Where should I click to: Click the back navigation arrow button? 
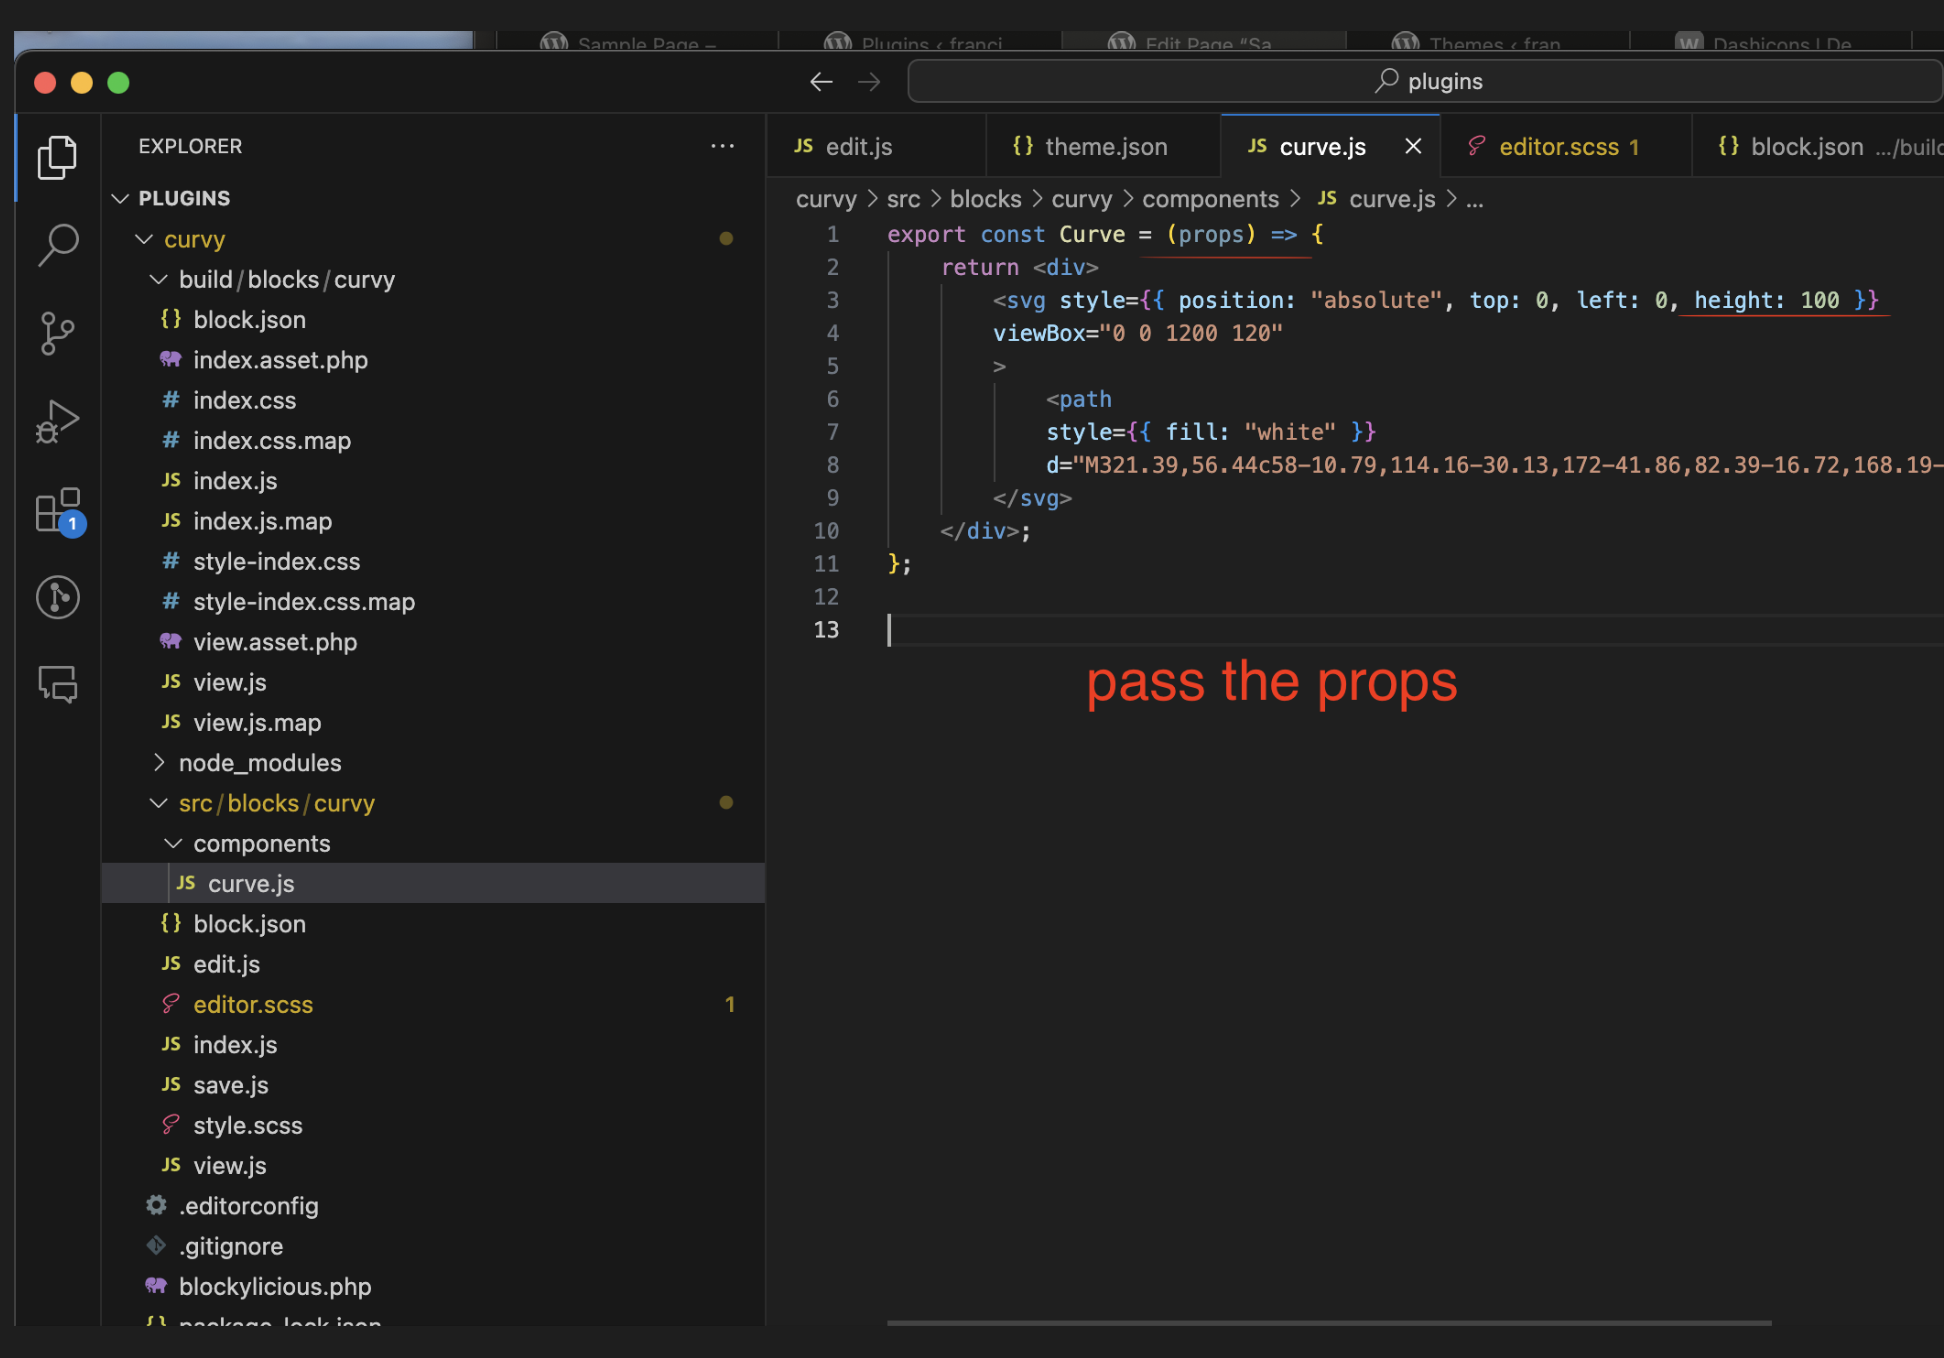pos(821,83)
